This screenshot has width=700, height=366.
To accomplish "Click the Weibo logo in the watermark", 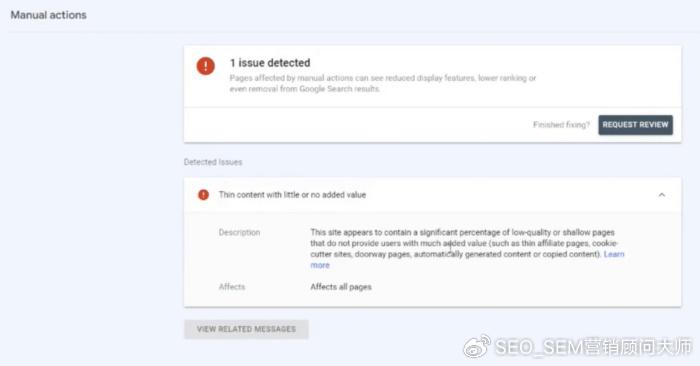I will pos(477,346).
